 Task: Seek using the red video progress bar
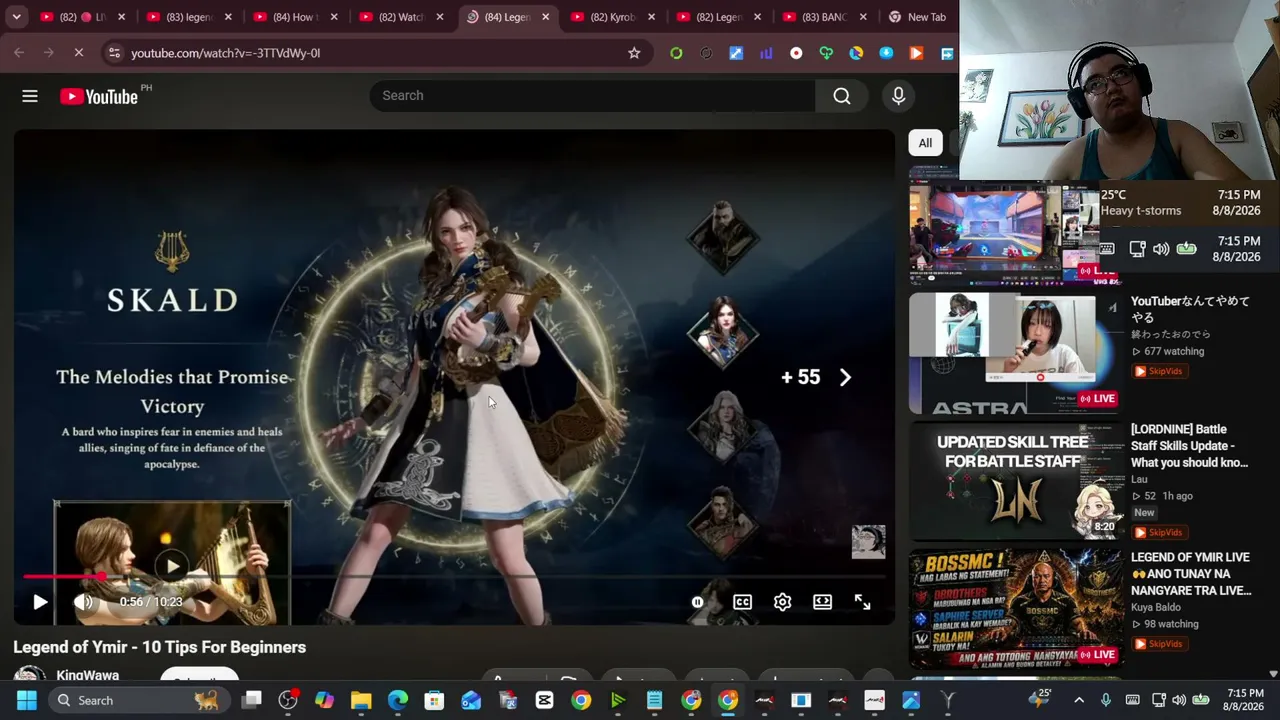pyautogui.click(x=455, y=577)
